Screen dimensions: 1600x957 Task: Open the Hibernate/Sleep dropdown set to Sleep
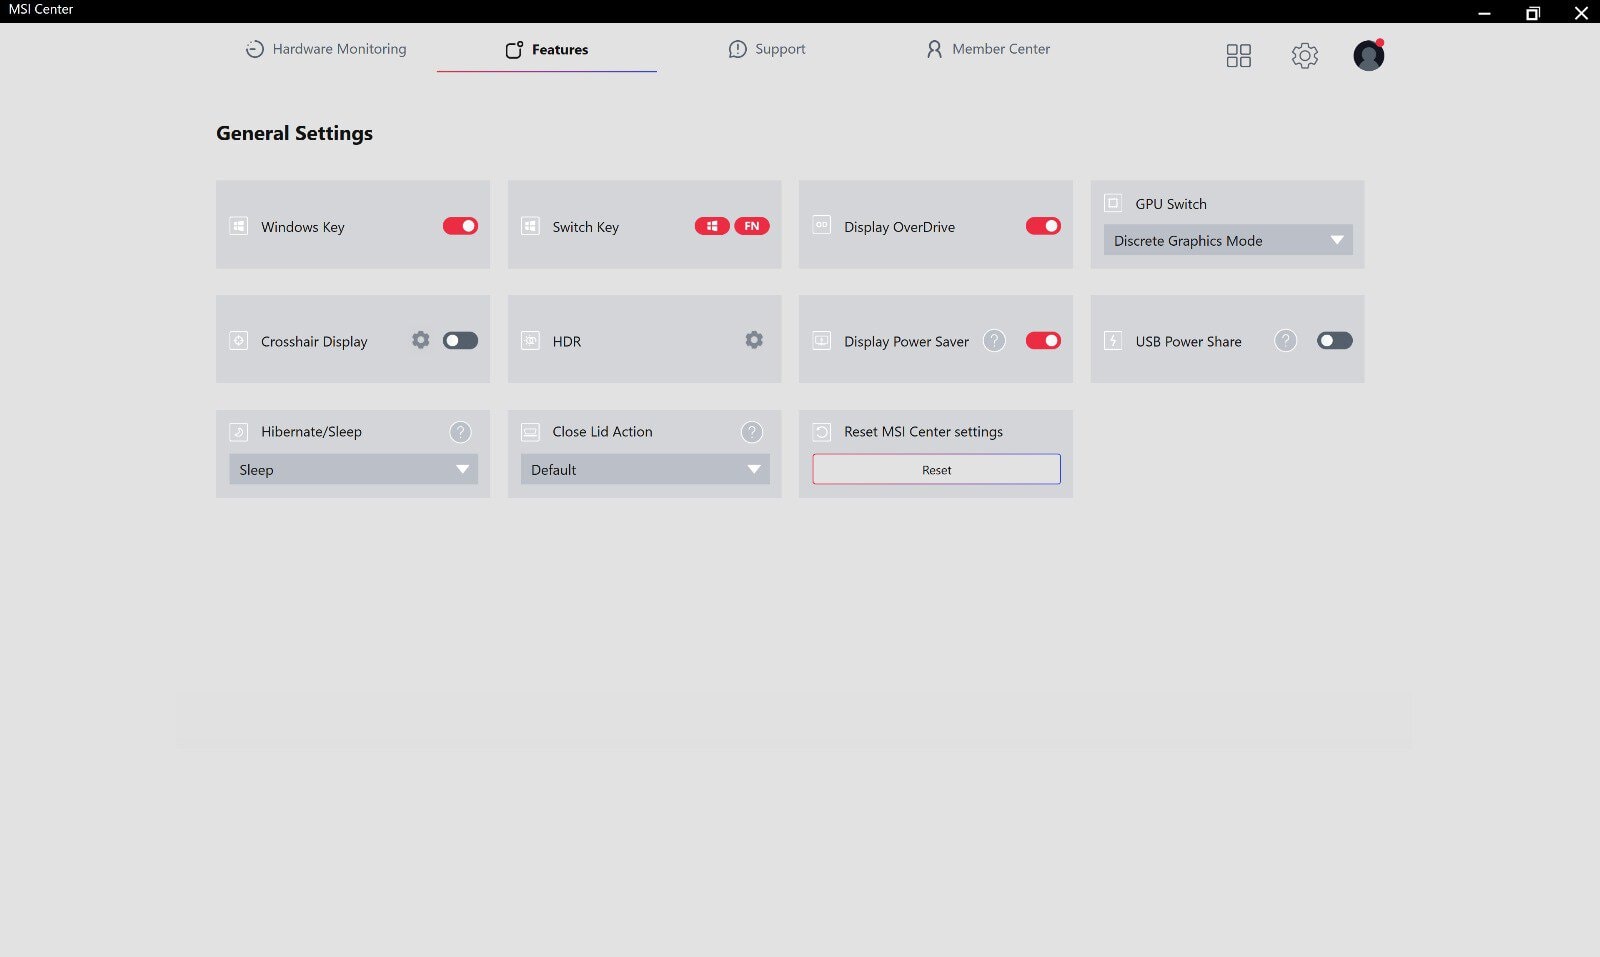pos(353,469)
